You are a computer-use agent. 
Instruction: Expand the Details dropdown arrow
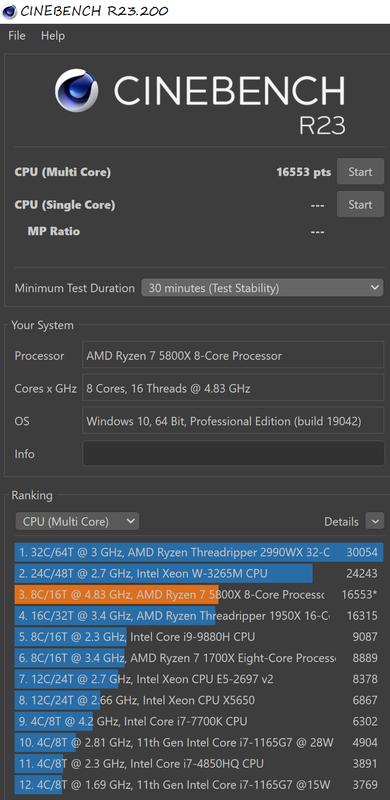click(375, 521)
